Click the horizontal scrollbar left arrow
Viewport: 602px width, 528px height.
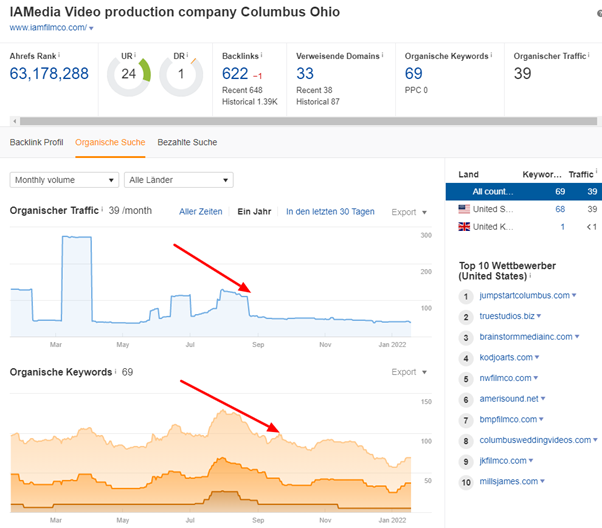coord(15,121)
